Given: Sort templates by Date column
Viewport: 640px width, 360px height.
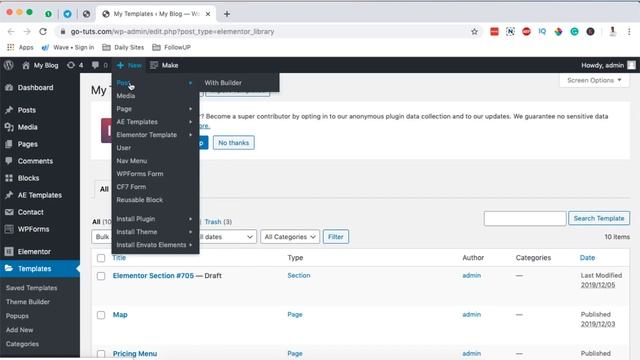Looking at the screenshot, I should (587, 258).
